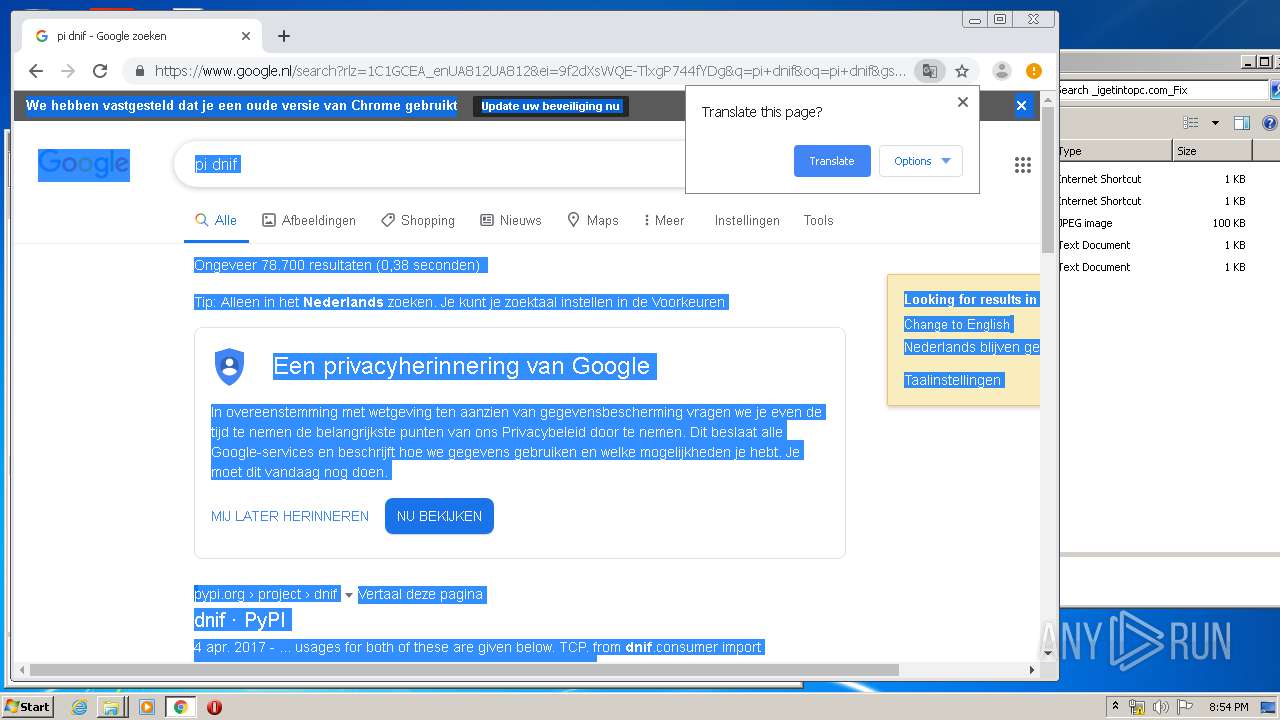Image resolution: width=1280 pixels, height=720 pixels.
Task: Open the translate Options dropdown
Action: pos(921,161)
